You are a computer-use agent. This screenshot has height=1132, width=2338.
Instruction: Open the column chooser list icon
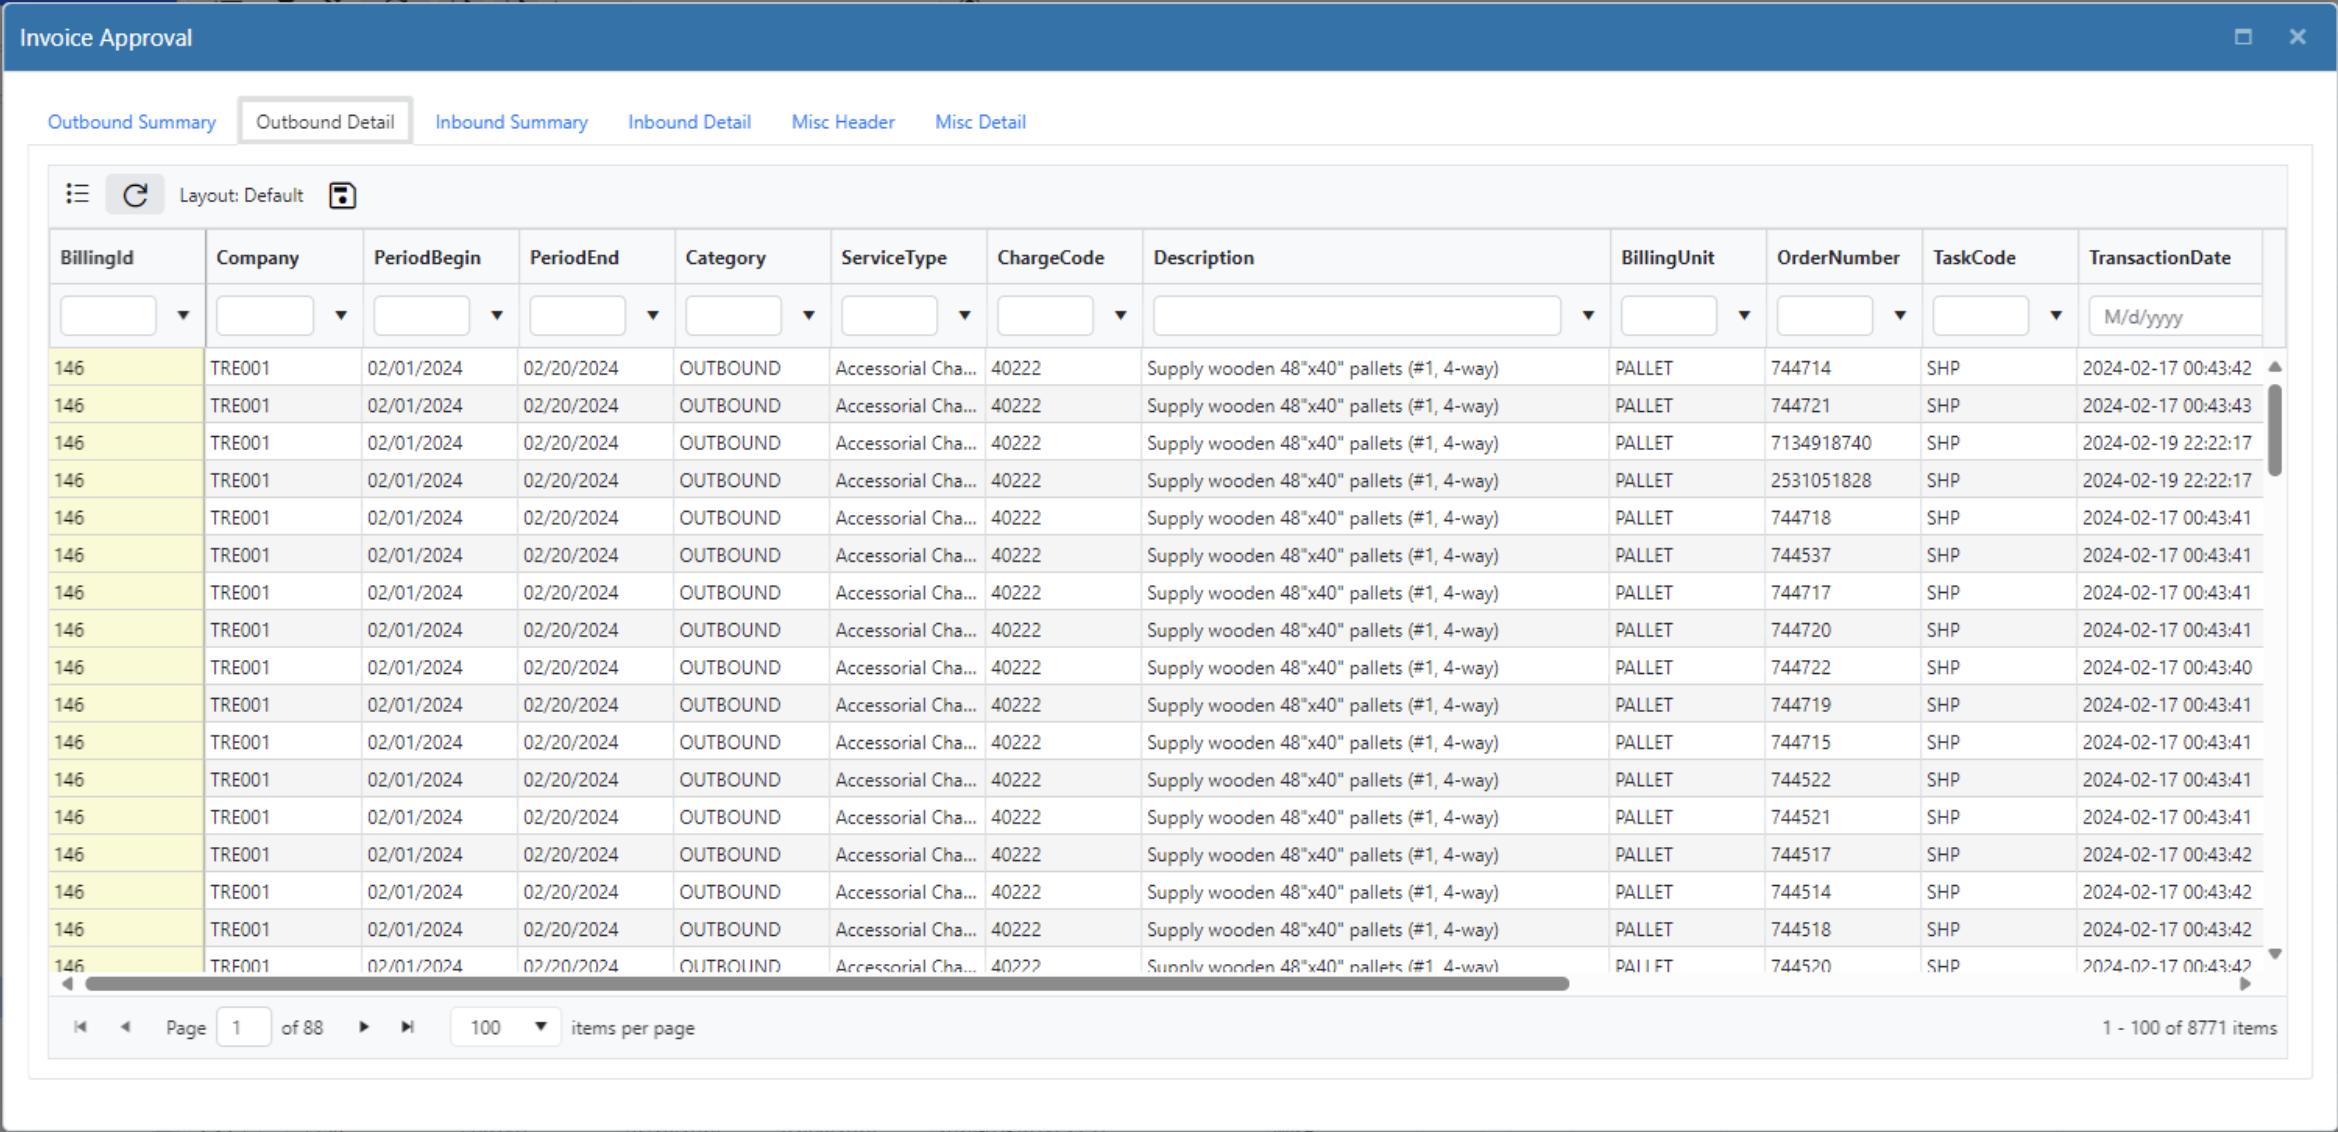[77, 194]
